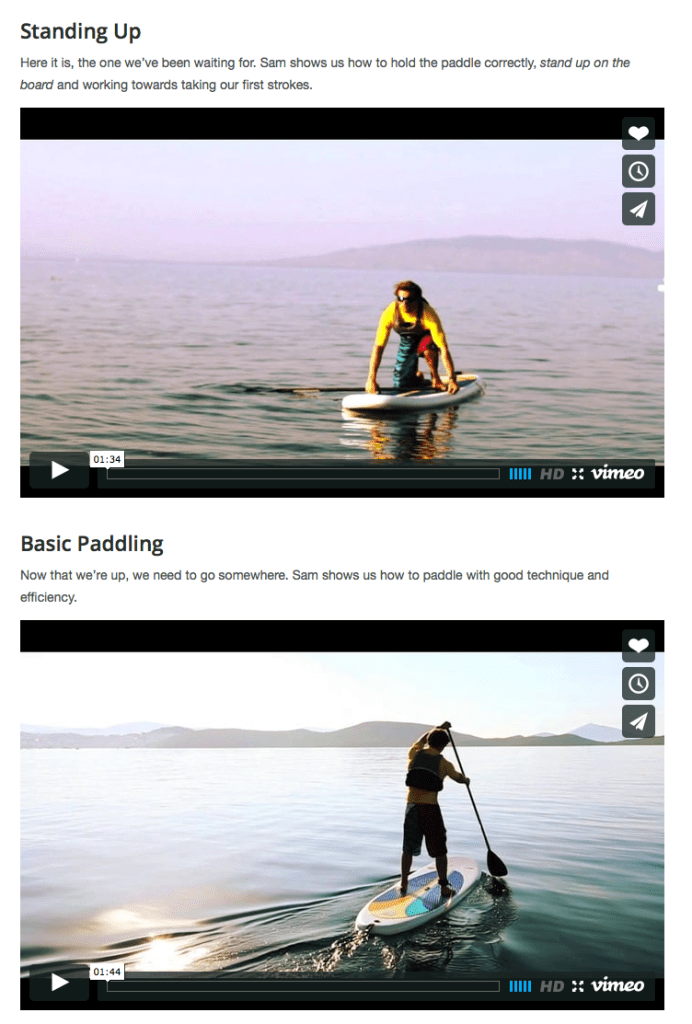The image size is (692, 1024).
Task: Toggle HD quality on Standing Up video
Action: click(x=552, y=474)
